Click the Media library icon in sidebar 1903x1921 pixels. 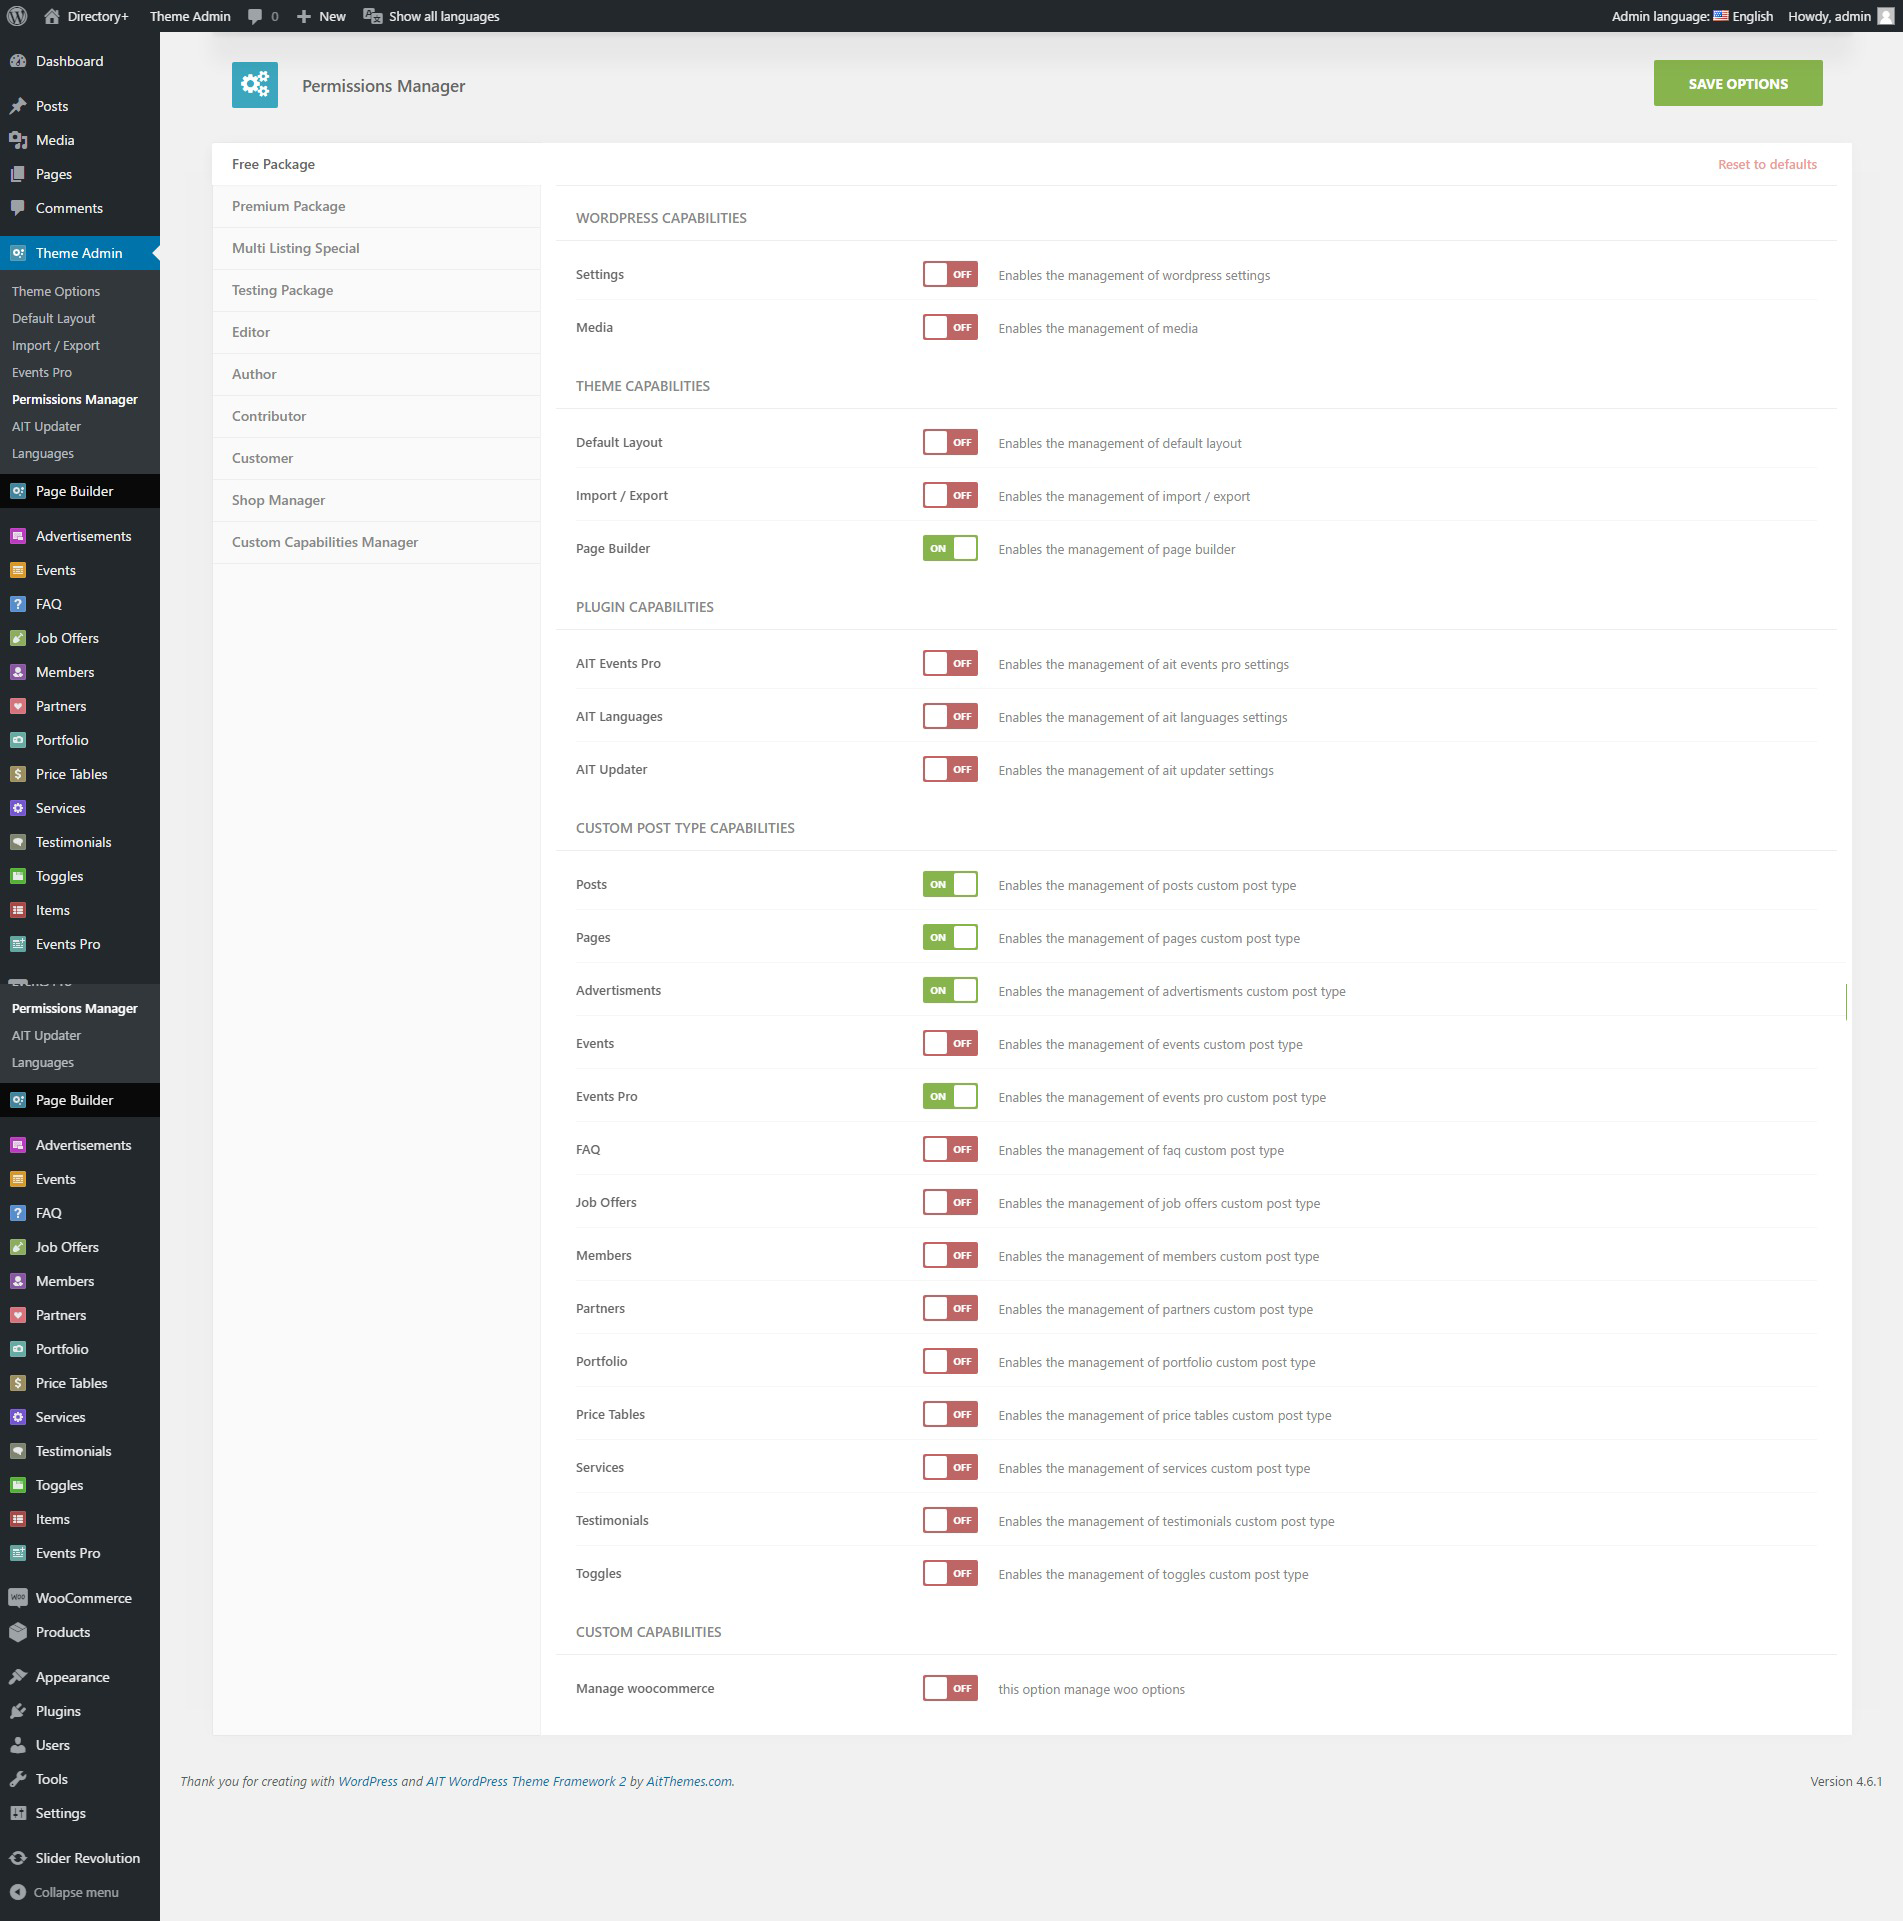[x=18, y=140]
